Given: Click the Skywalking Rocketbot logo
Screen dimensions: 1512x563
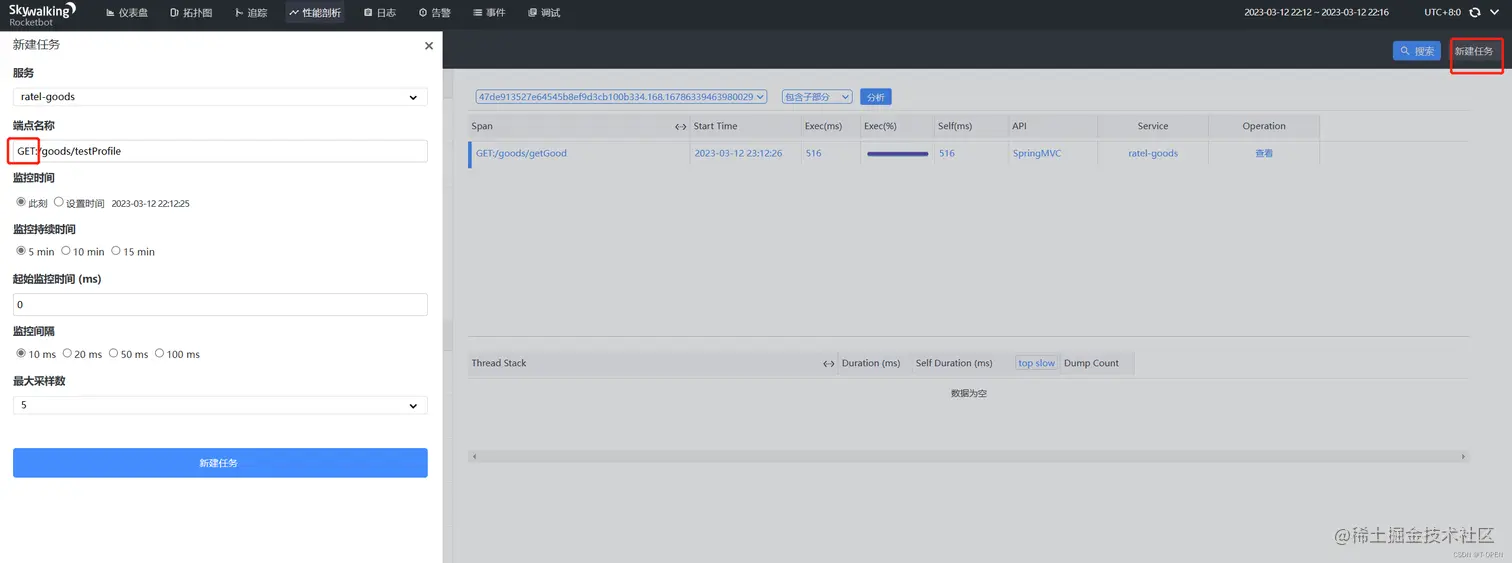Looking at the screenshot, I should click(42, 13).
